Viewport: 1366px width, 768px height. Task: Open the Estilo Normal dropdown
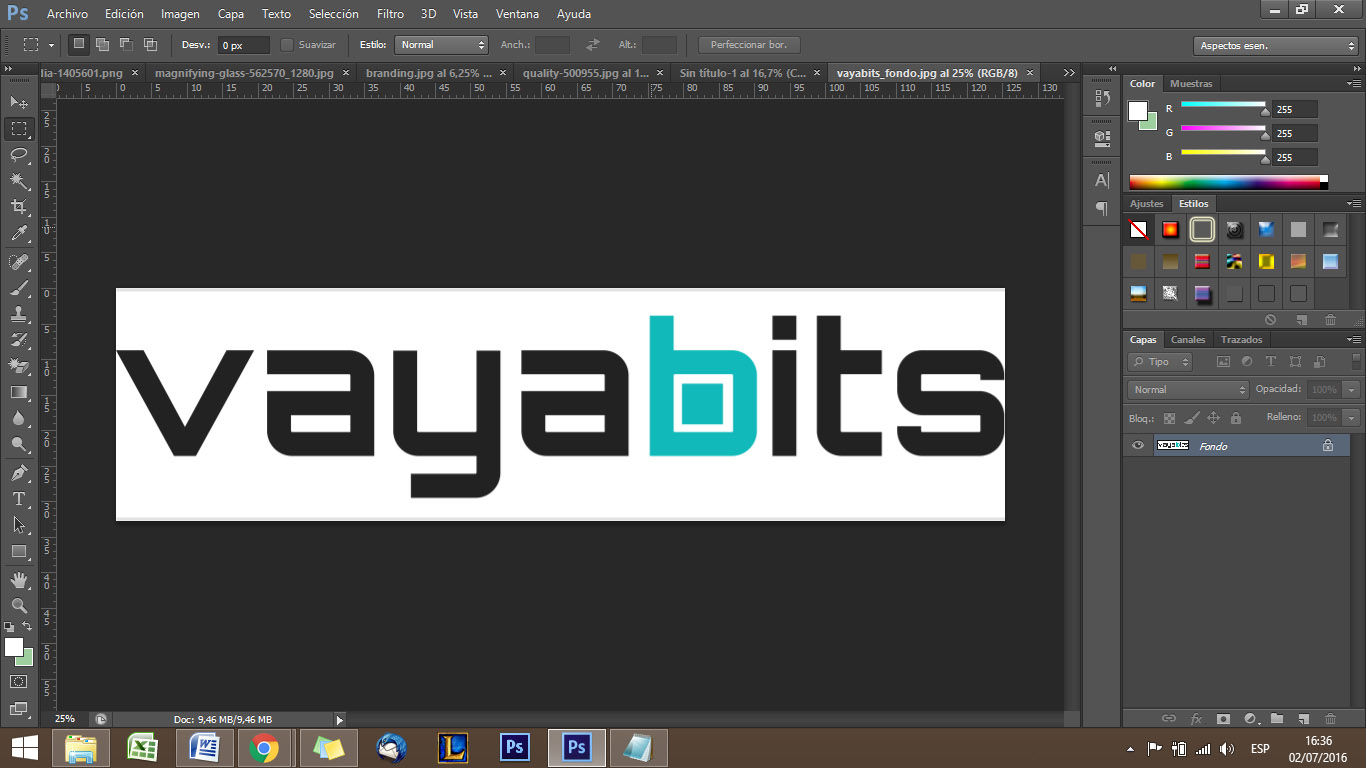tap(441, 45)
